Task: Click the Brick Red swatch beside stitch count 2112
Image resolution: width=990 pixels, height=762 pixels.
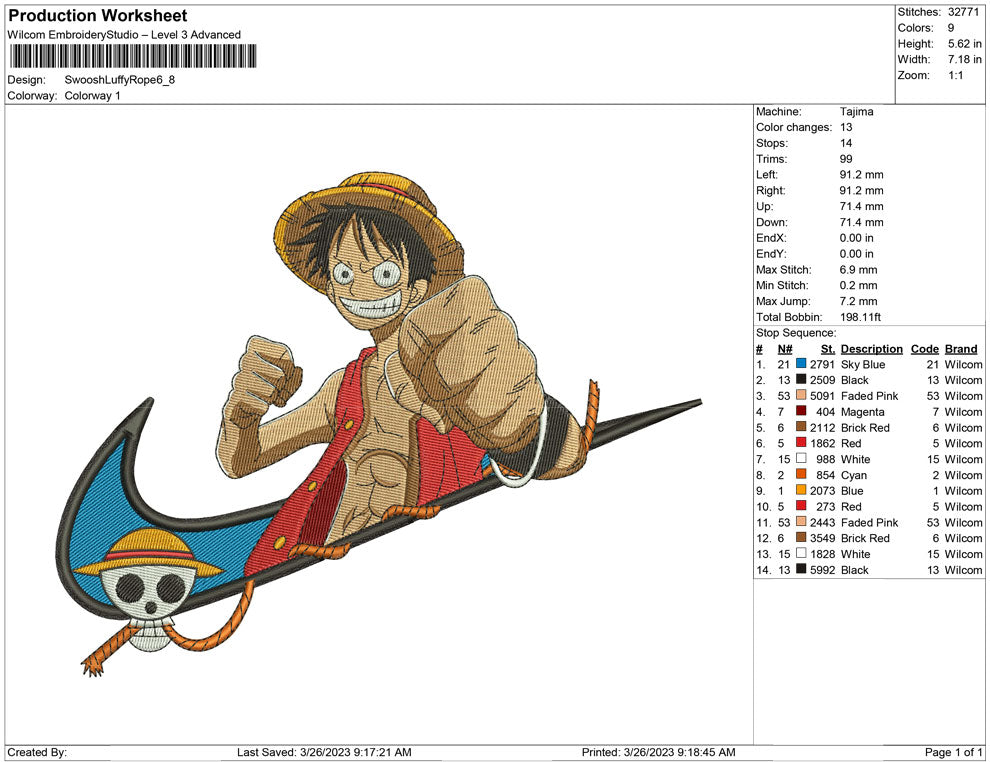Action: click(x=801, y=427)
